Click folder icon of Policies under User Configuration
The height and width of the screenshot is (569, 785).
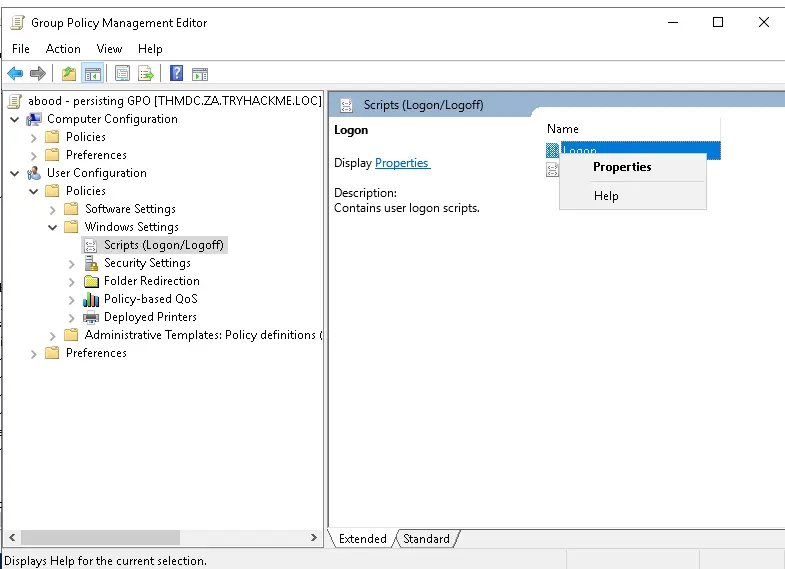[x=52, y=191]
